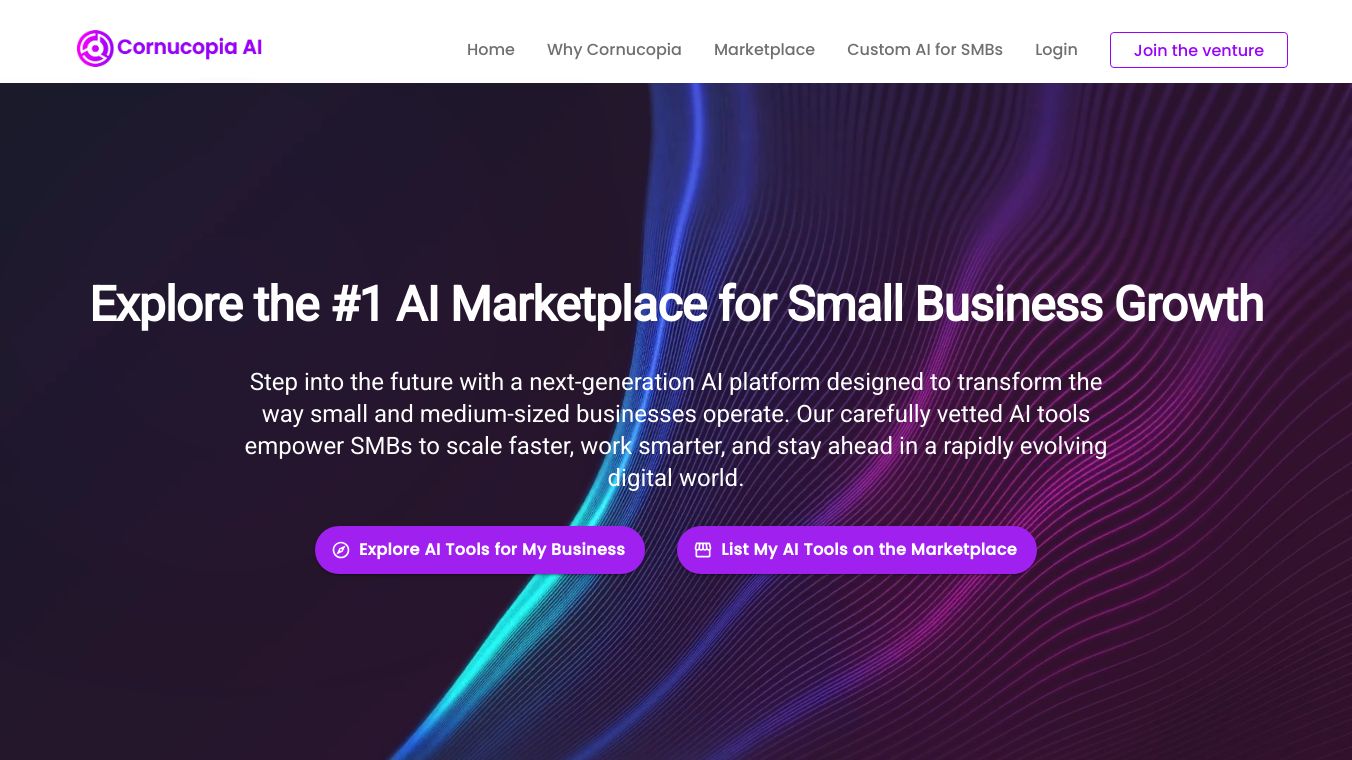Viewport: 1352px width, 760px height.
Task: Click the Cornucopia AI circular logo icon
Action: coord(95,48)
